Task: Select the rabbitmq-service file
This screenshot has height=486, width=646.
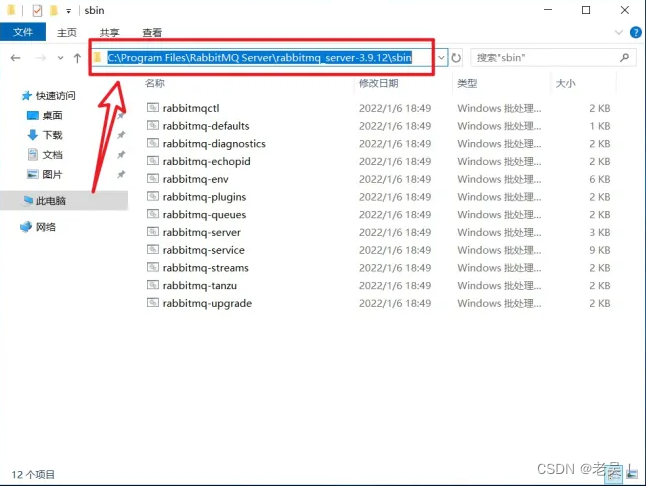Action: click(204, 250)
